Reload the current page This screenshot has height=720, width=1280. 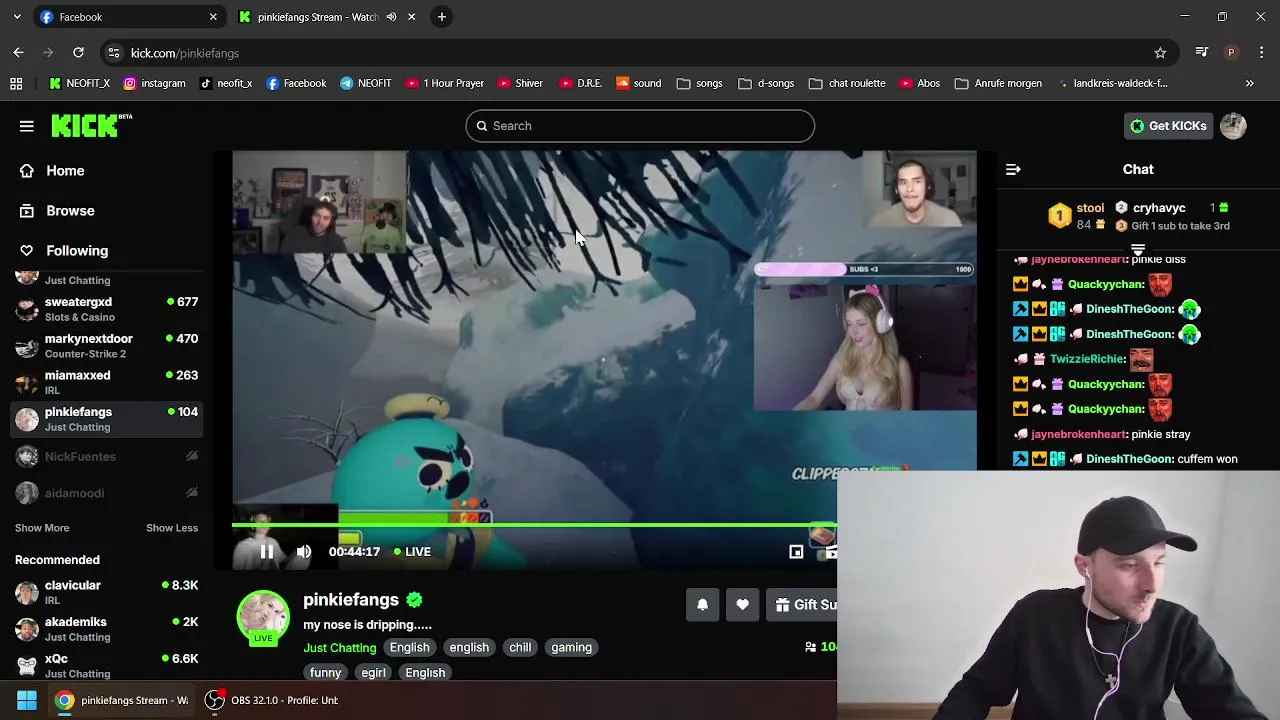[x=78, y=53]
